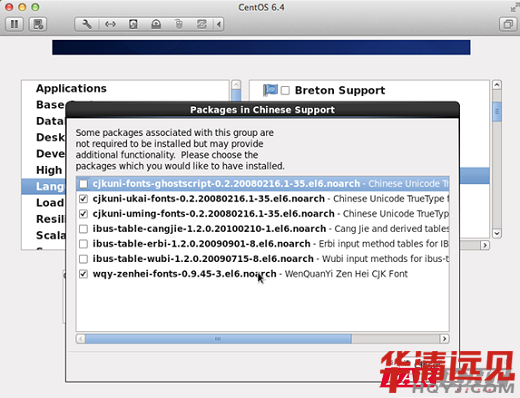520x398 pixels.
Task: Pause the virtual machine
Action: (x=14, y=24)
